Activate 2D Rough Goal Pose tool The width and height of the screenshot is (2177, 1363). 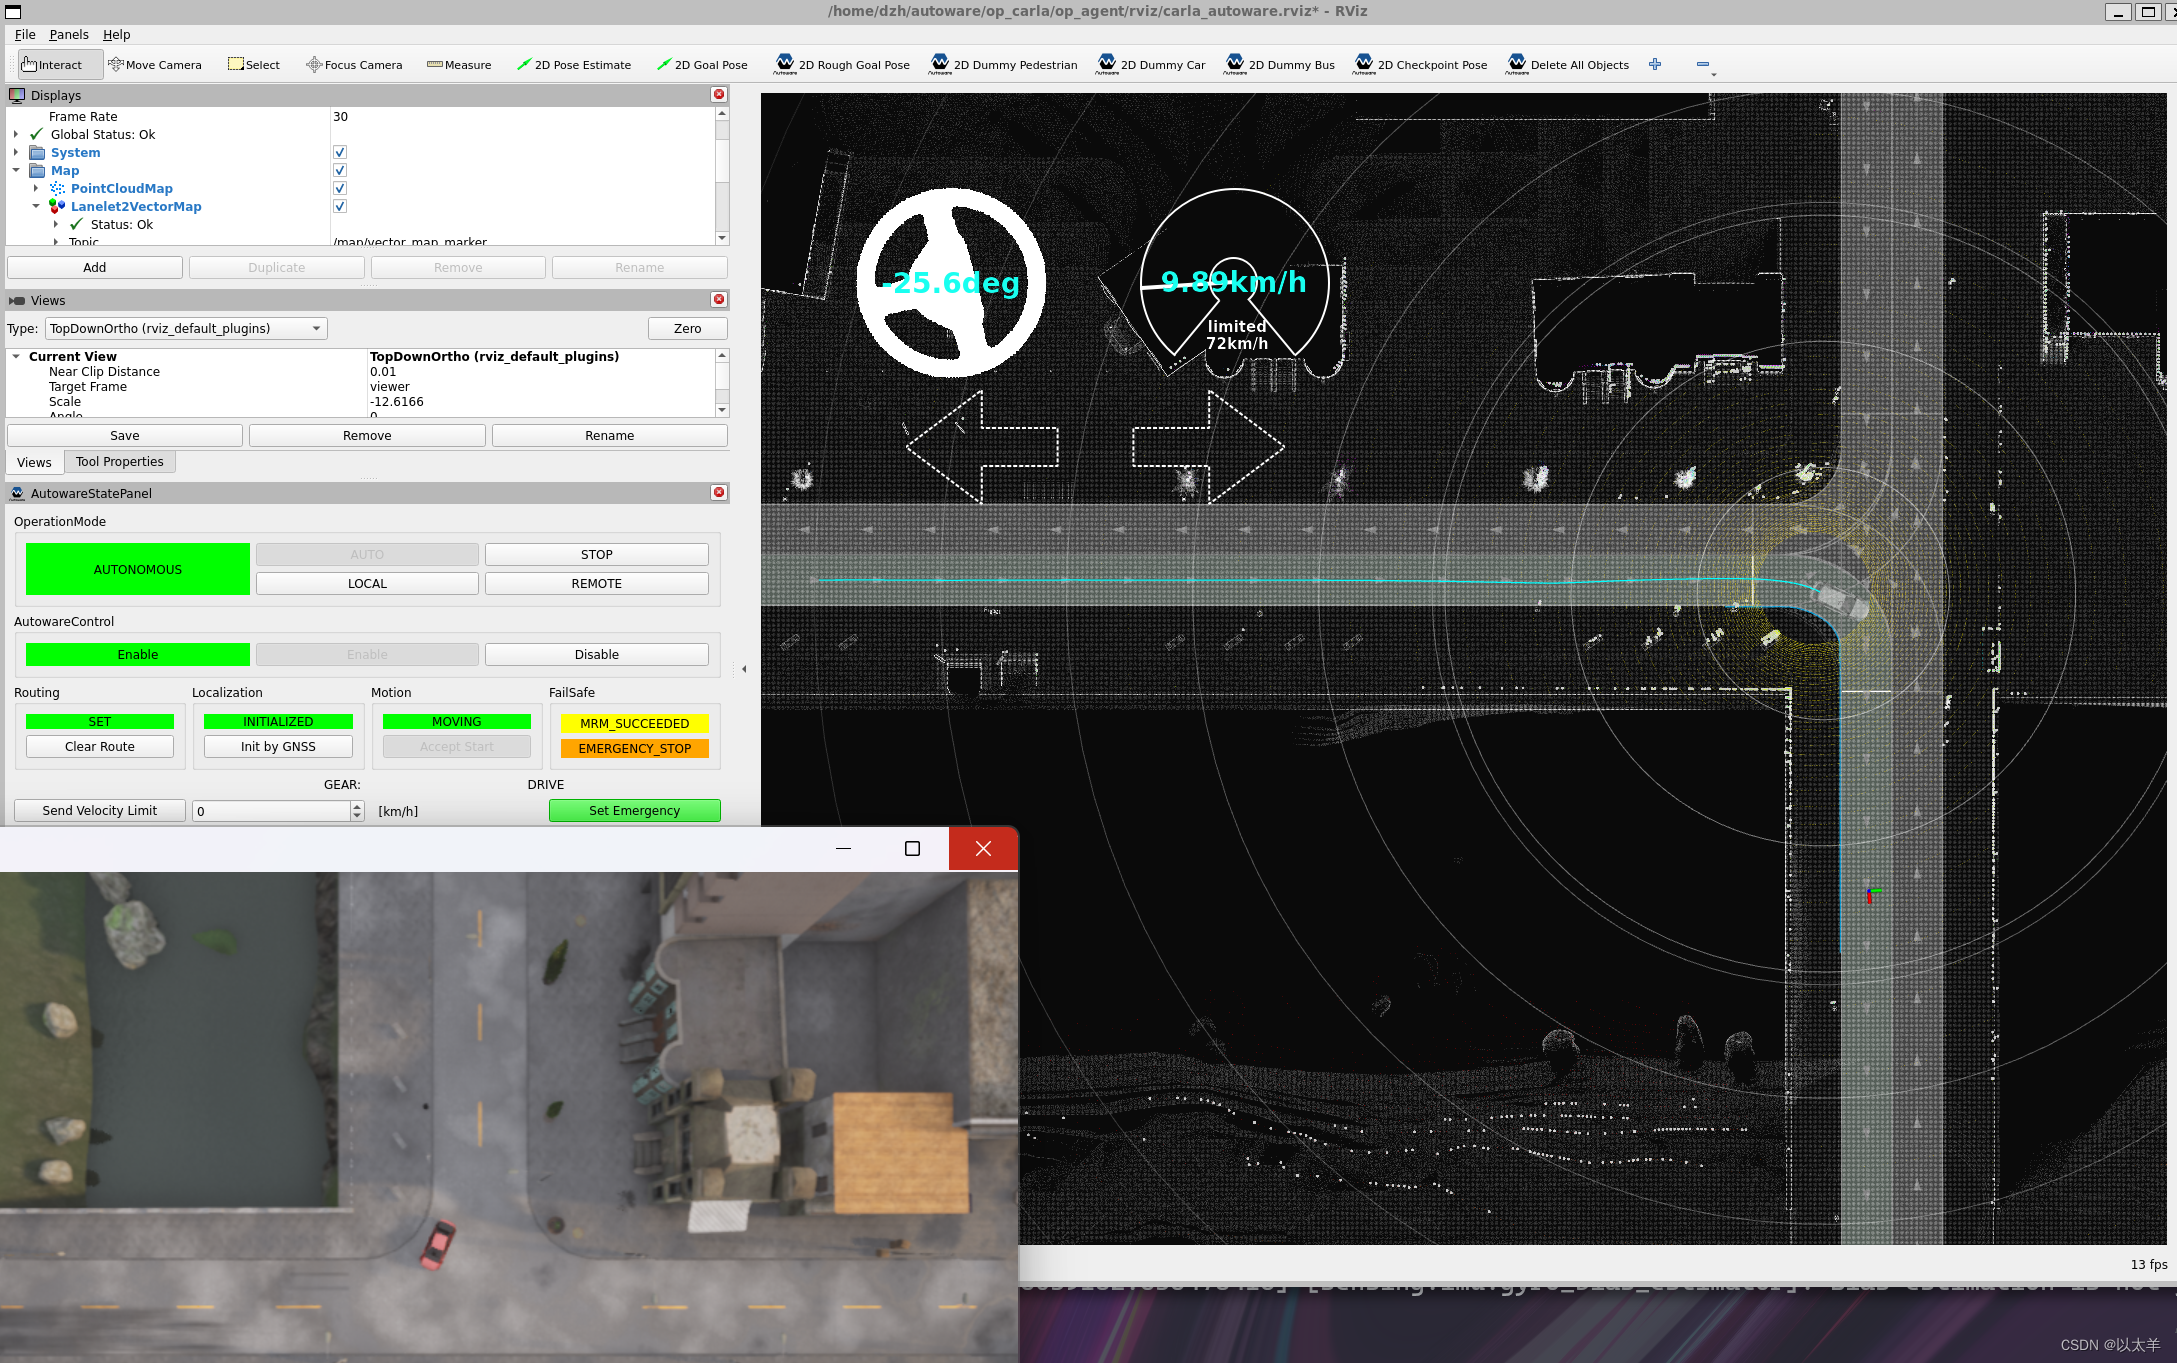(x=842, y=65)
